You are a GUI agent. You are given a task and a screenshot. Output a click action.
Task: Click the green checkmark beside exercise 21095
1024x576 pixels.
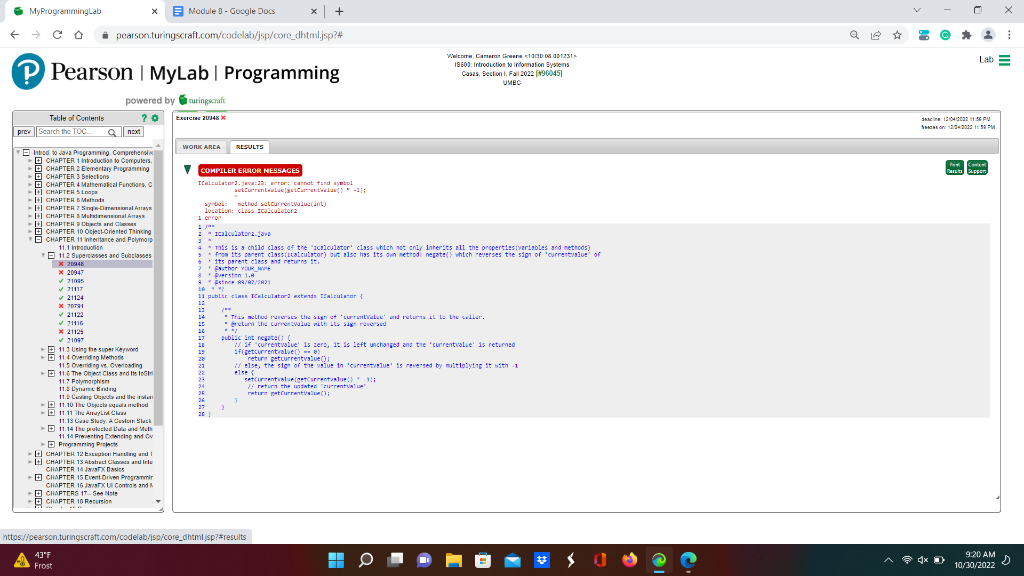tap(60, 281)
